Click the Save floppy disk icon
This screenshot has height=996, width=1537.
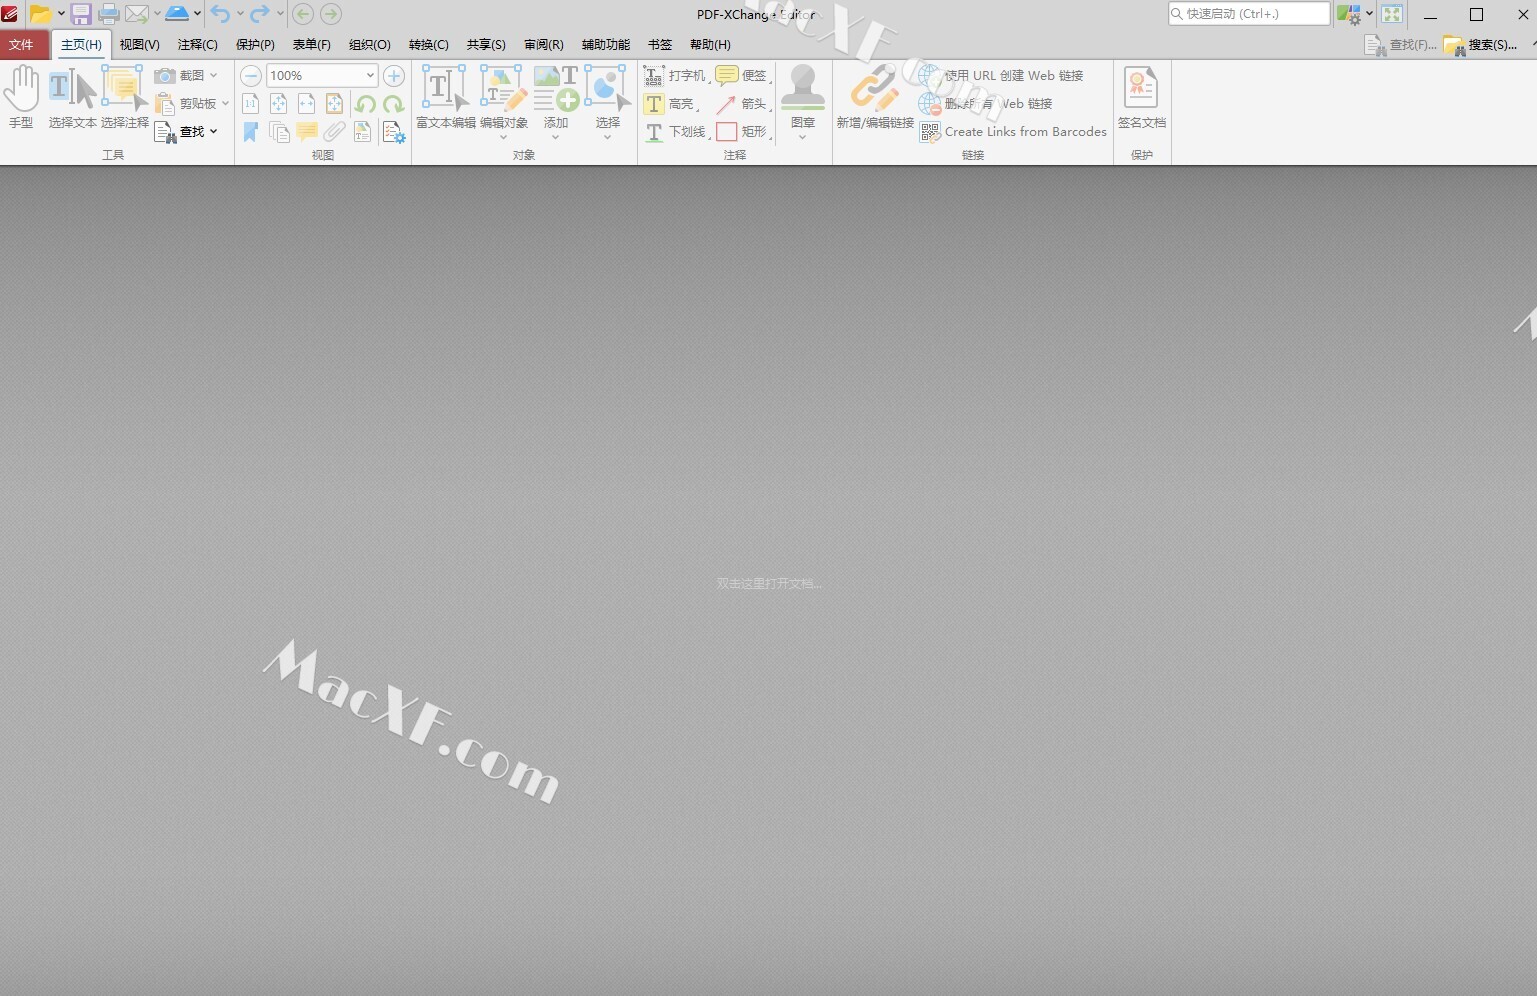click(81, 14)
